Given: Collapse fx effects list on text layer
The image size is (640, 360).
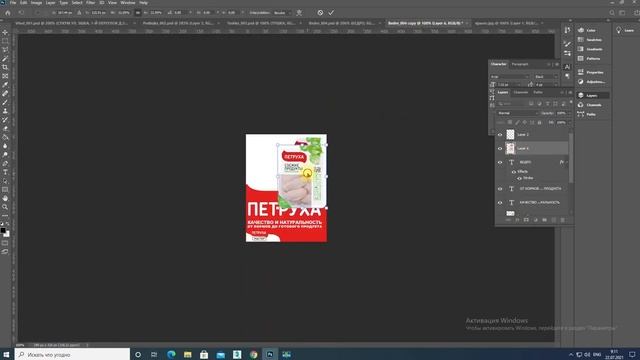Looking at the screenshot, I should 567,162.
